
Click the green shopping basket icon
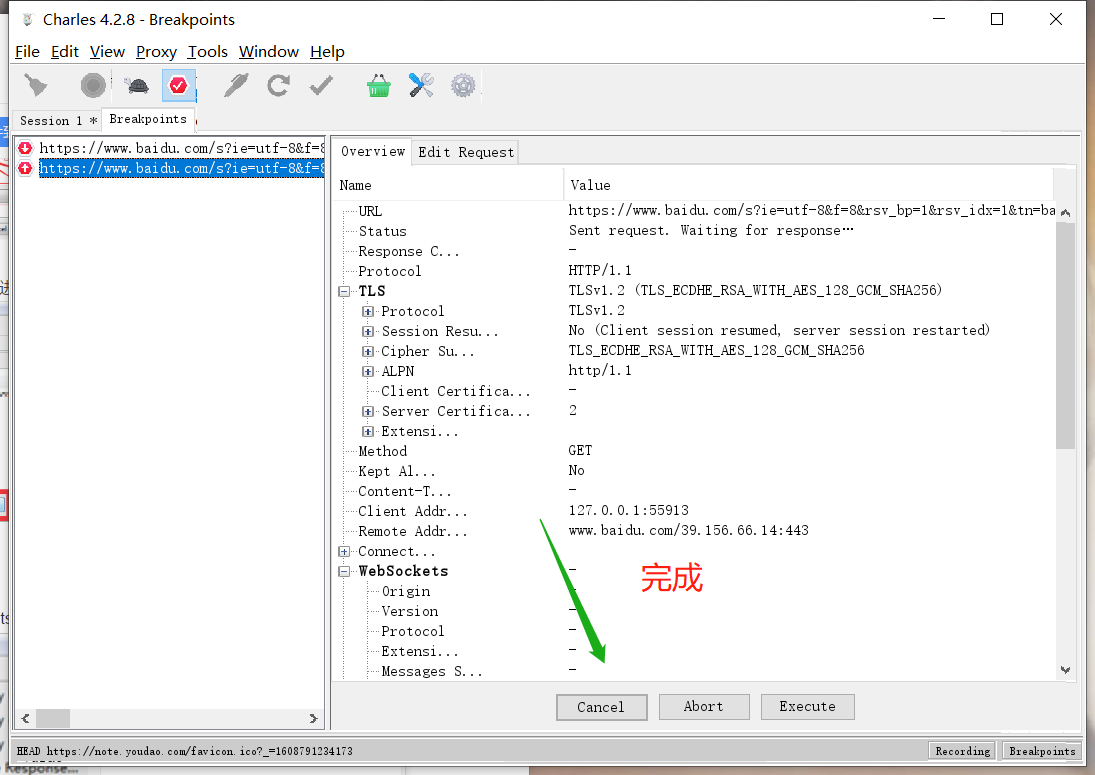(x=379, y=86)
